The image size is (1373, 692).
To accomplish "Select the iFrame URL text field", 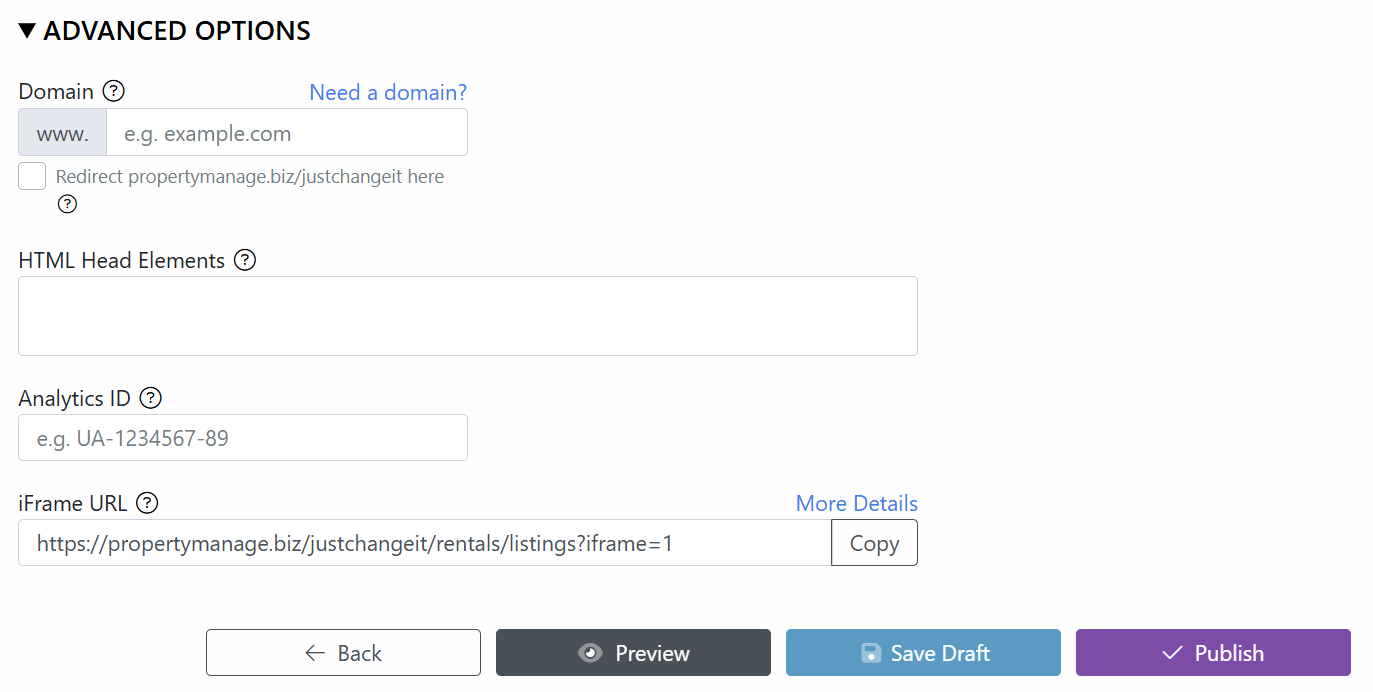I will 425,543.
